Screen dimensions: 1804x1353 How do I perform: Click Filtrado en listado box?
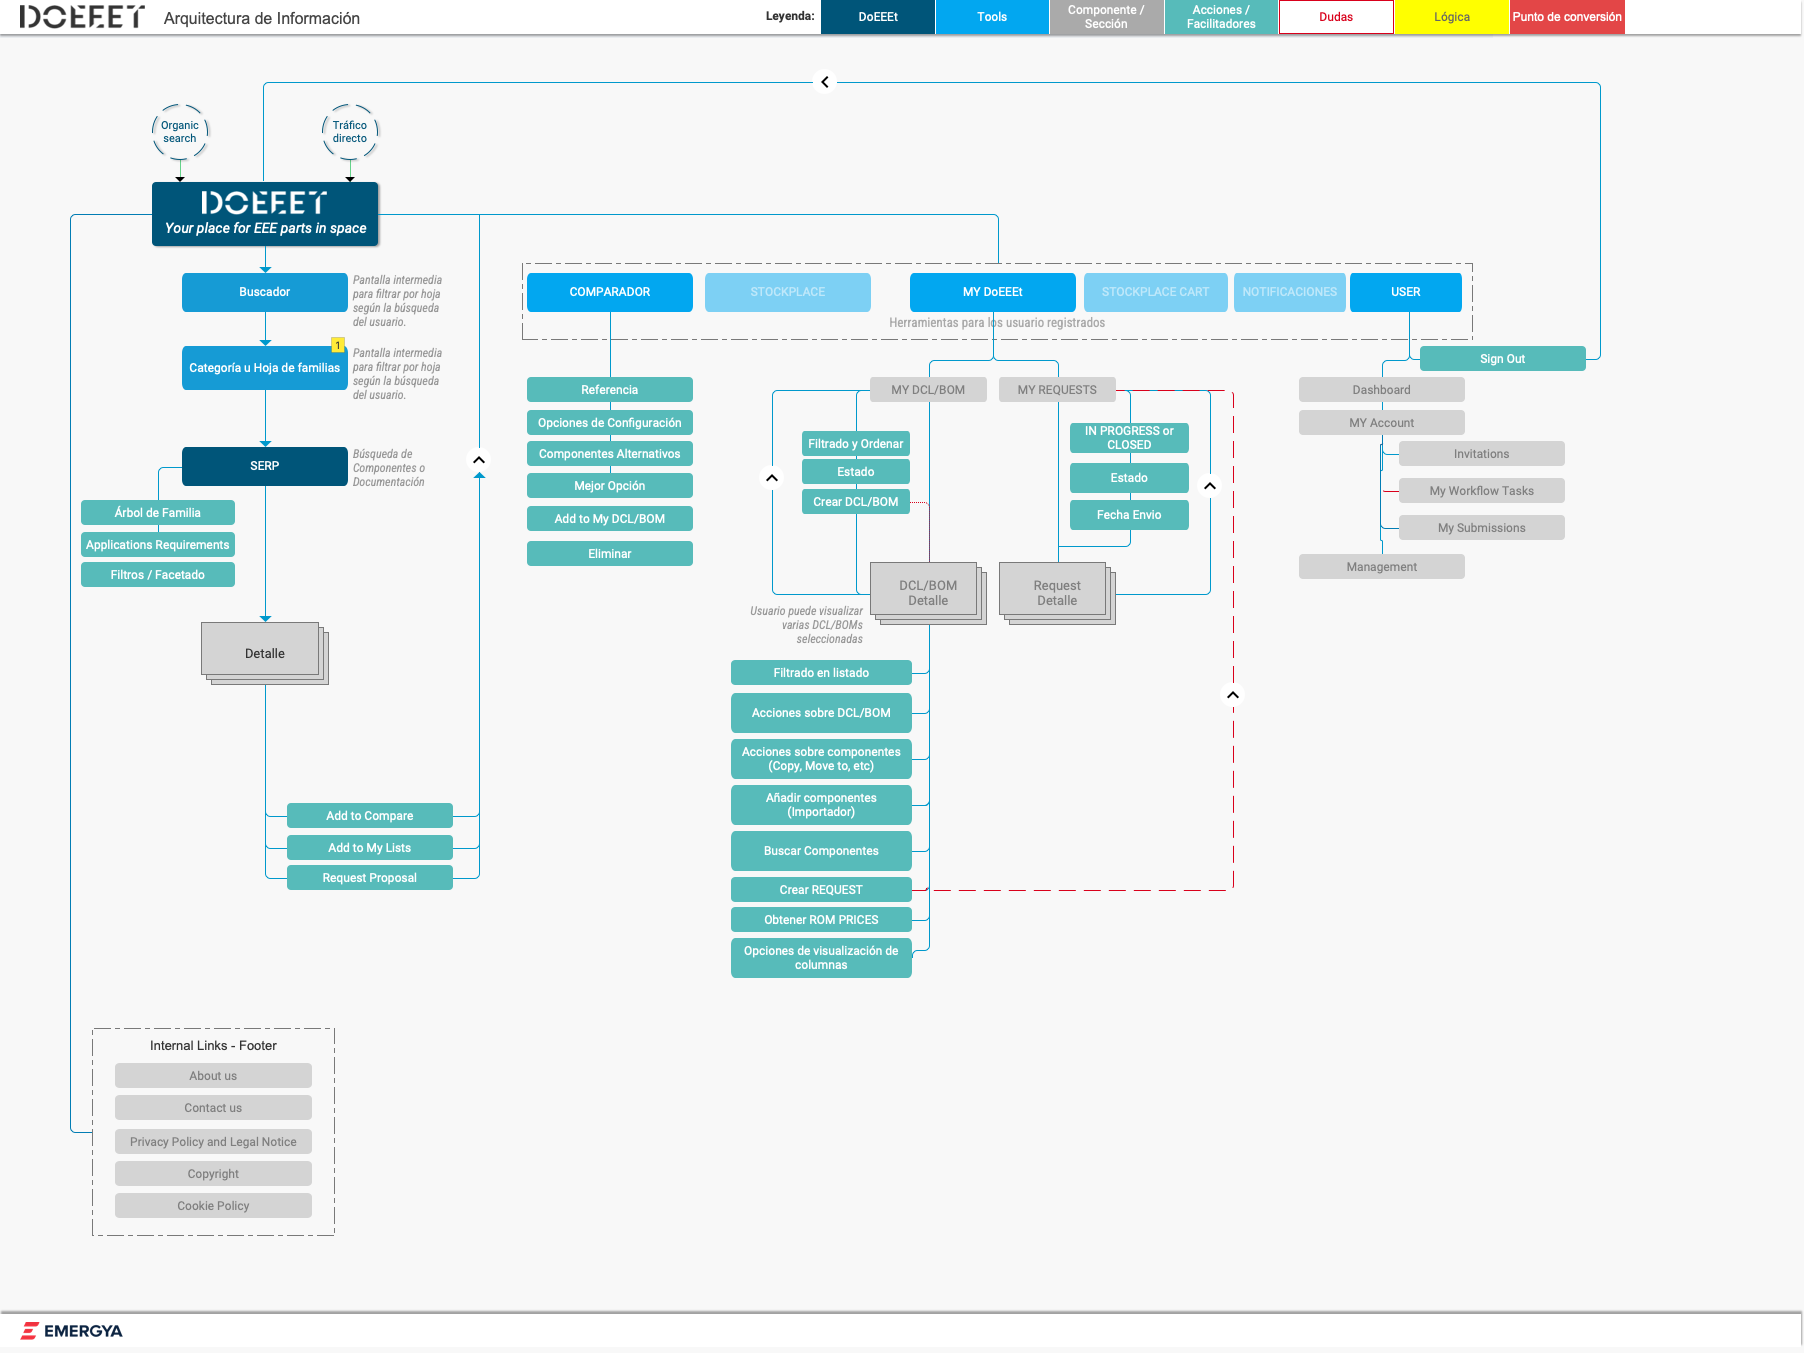(x=821, y=673)
